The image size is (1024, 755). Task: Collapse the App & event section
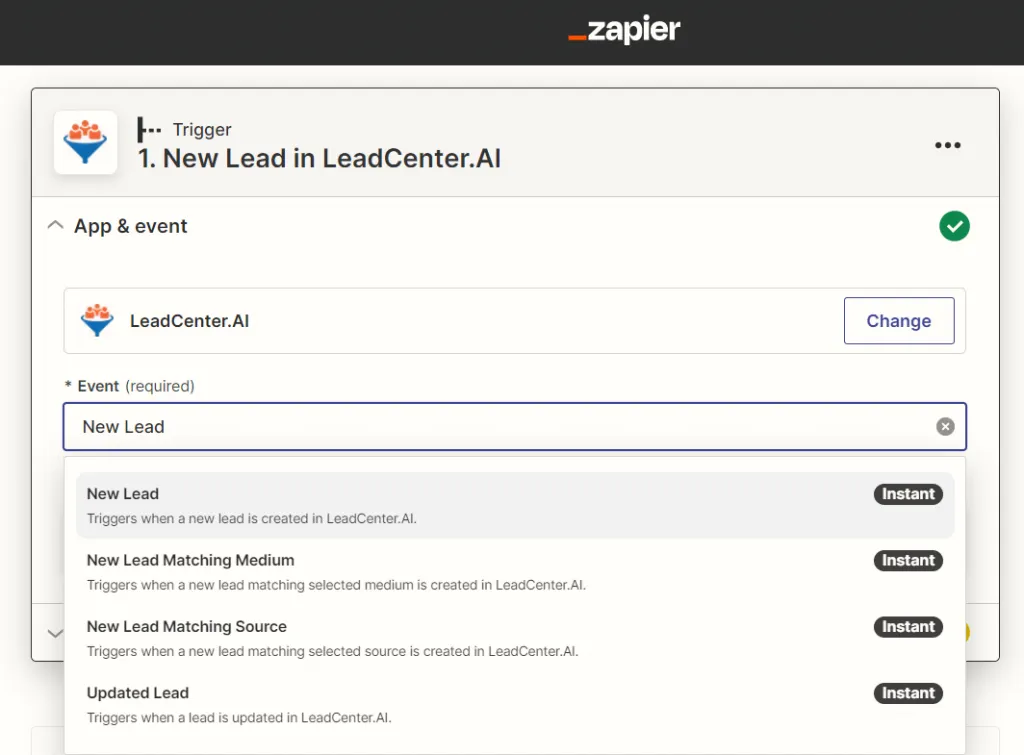56,226
